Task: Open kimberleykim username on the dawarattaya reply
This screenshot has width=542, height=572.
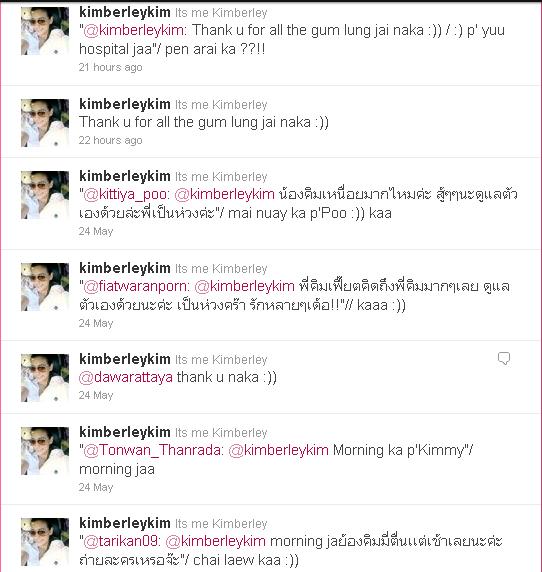Action: click(125, 359)
